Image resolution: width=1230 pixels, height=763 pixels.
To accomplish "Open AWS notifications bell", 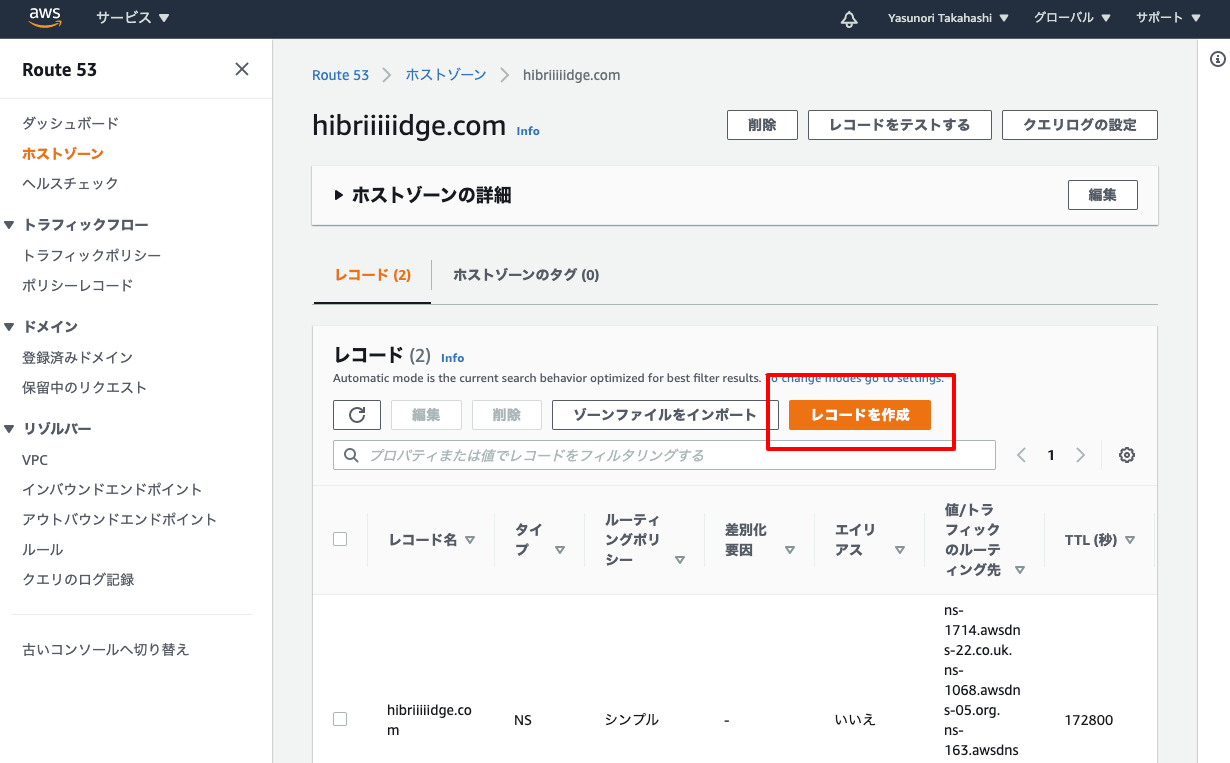I will pos(849,18).
